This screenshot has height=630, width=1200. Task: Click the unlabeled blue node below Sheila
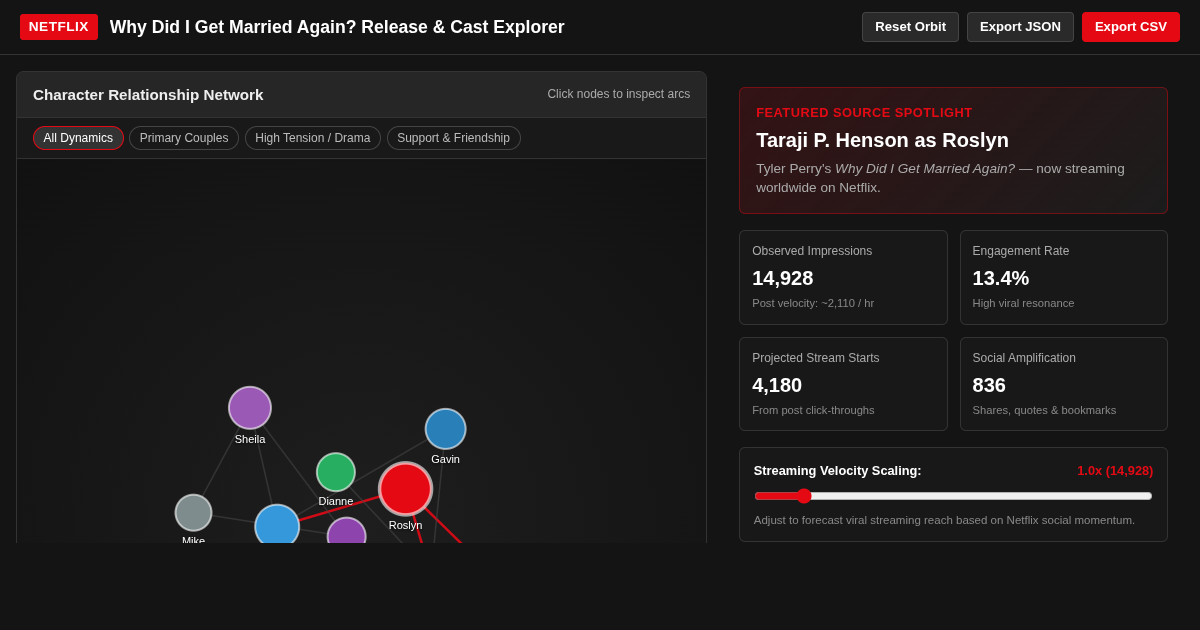click(277, 525)
